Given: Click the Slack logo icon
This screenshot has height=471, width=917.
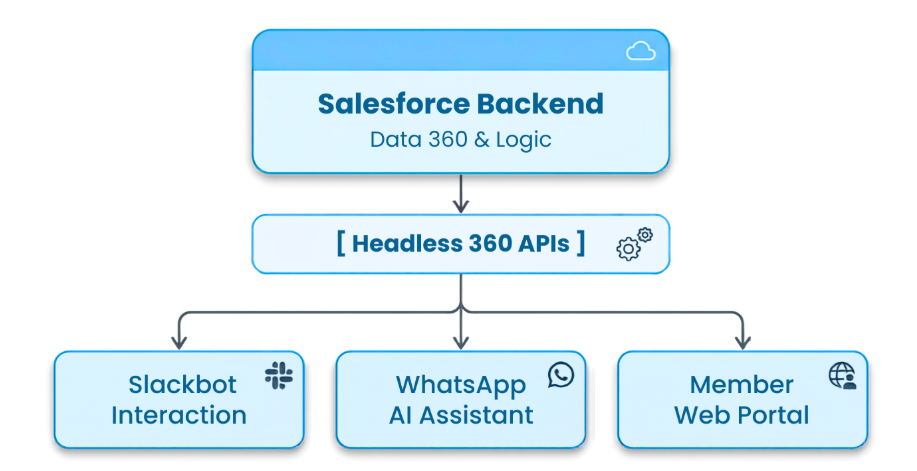Looking at the screenshot, I should coord(279,376).
